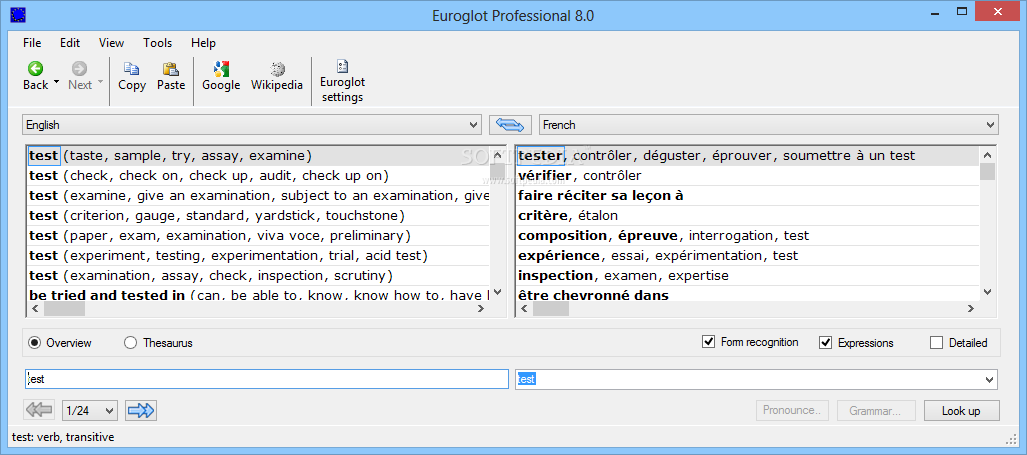Go to previous result page arrow
This screenshot has width=1027, height=455.
[39, 410]
